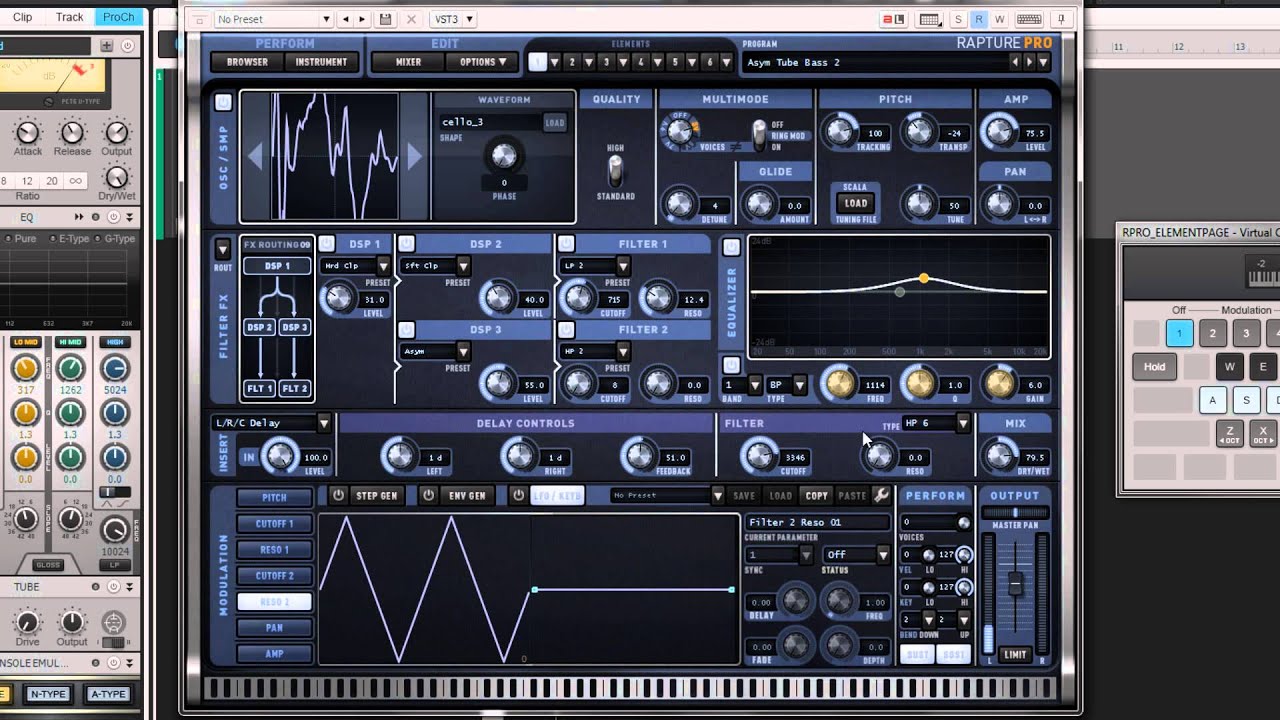Select the ProCh tab in inspector
1280x720 pixels.
tap(118, 17)
